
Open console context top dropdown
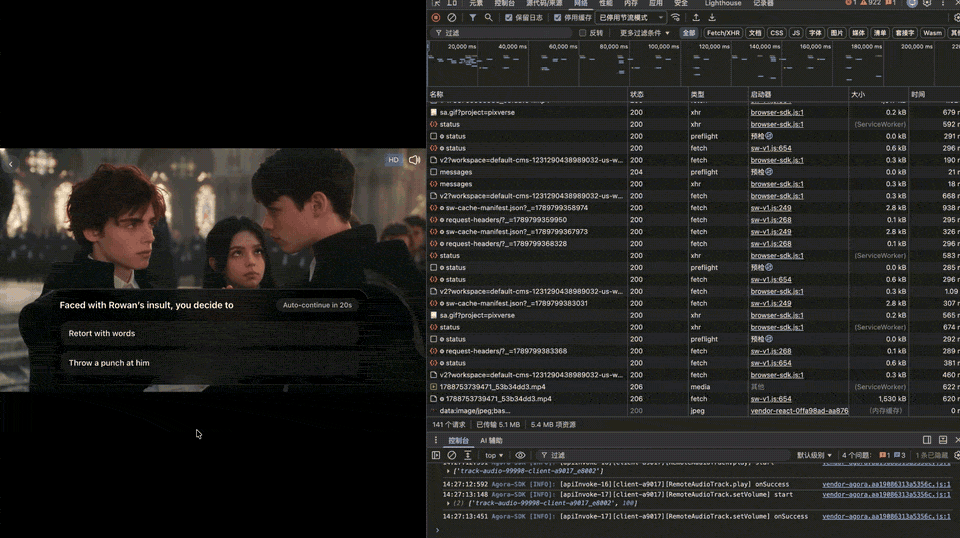pyautogui.click(x=494, y=455)
